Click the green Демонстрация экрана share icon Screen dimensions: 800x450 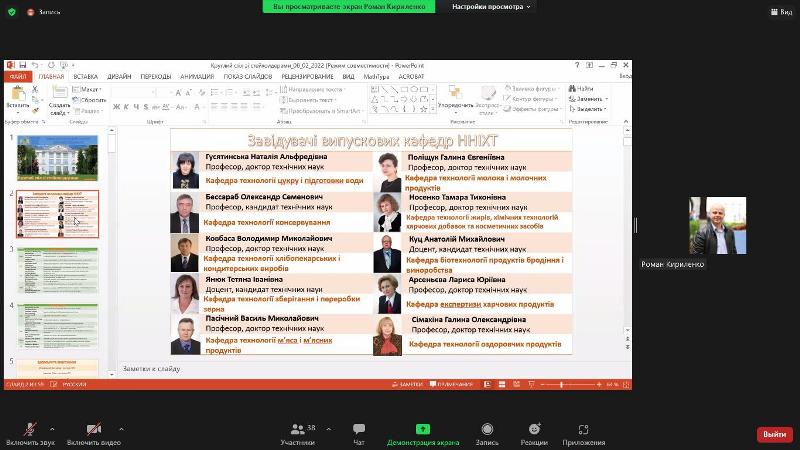(423, 429)
